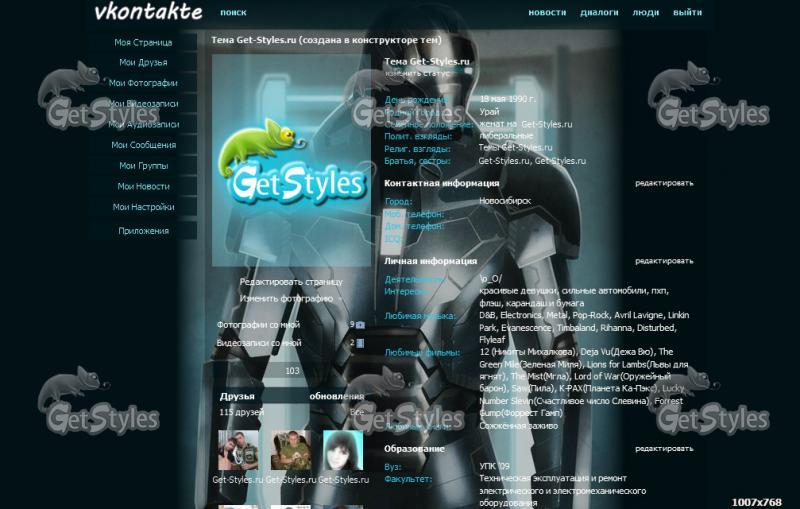Click редактировать next to Образование
This screenshot has height=509, width=800.
664,448
